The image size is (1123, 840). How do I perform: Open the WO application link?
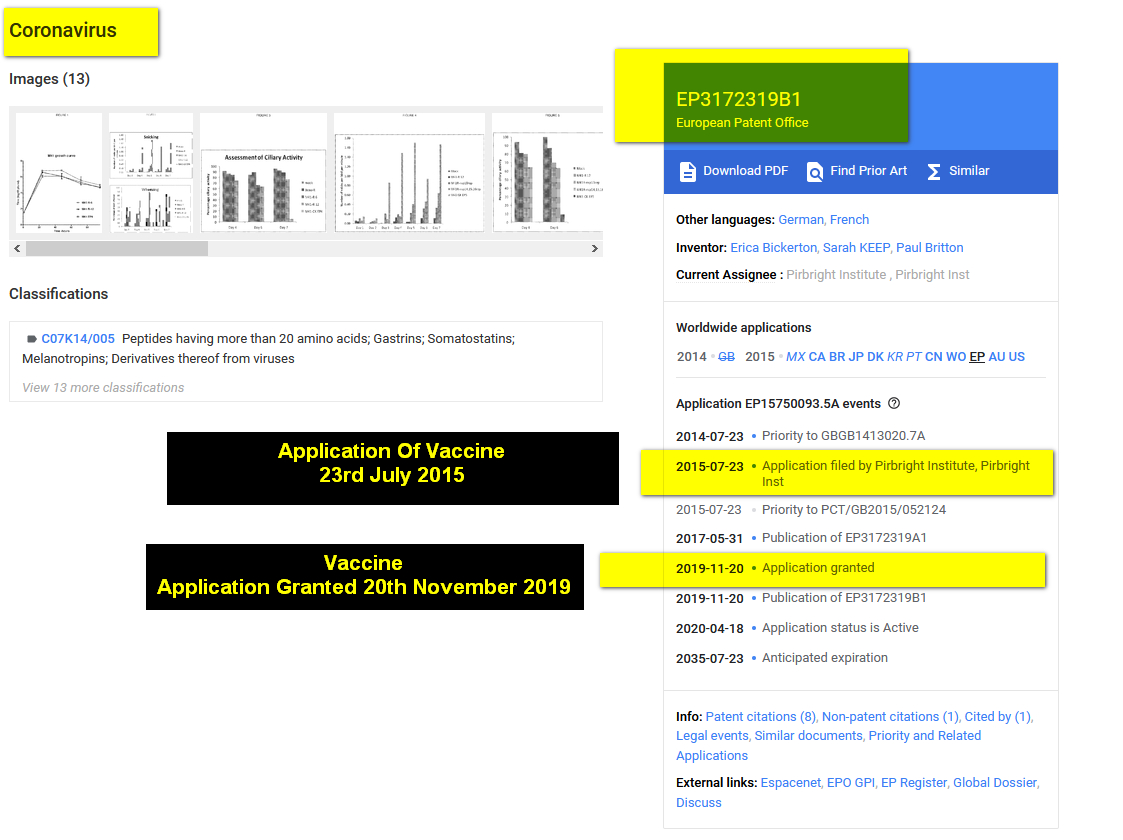[x=956, y=357]
